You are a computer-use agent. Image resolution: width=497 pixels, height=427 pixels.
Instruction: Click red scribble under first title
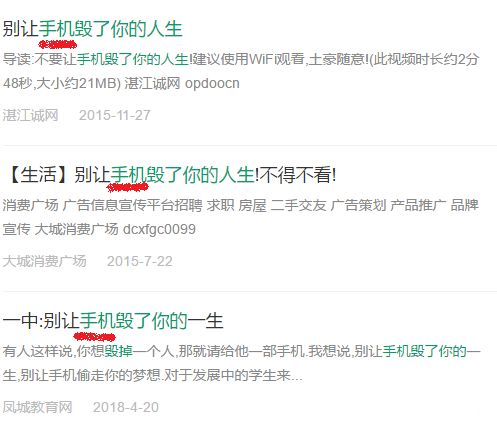(x=58, y=44)
